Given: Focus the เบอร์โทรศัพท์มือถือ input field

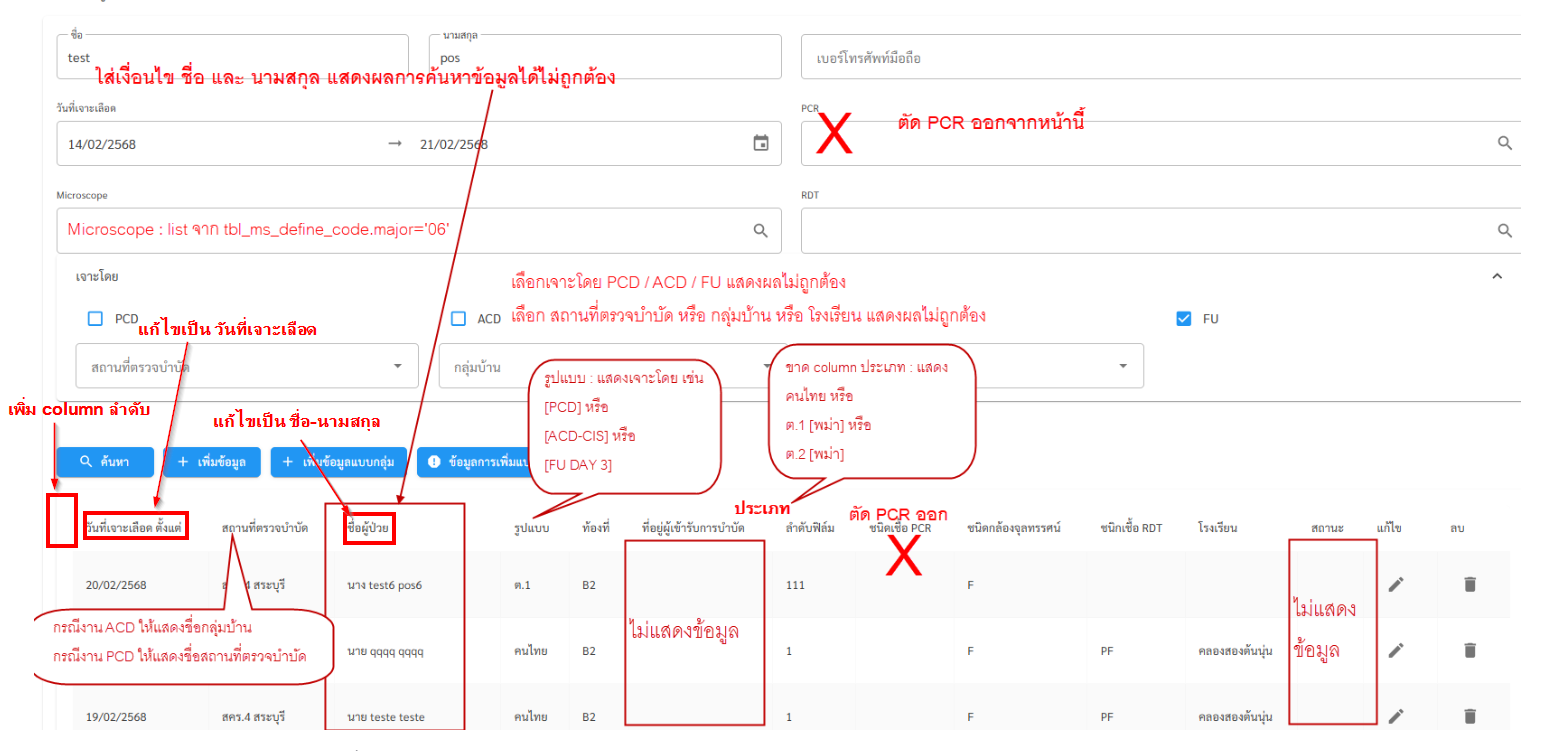Looking at the screenshot, I should coord(1160,58).
